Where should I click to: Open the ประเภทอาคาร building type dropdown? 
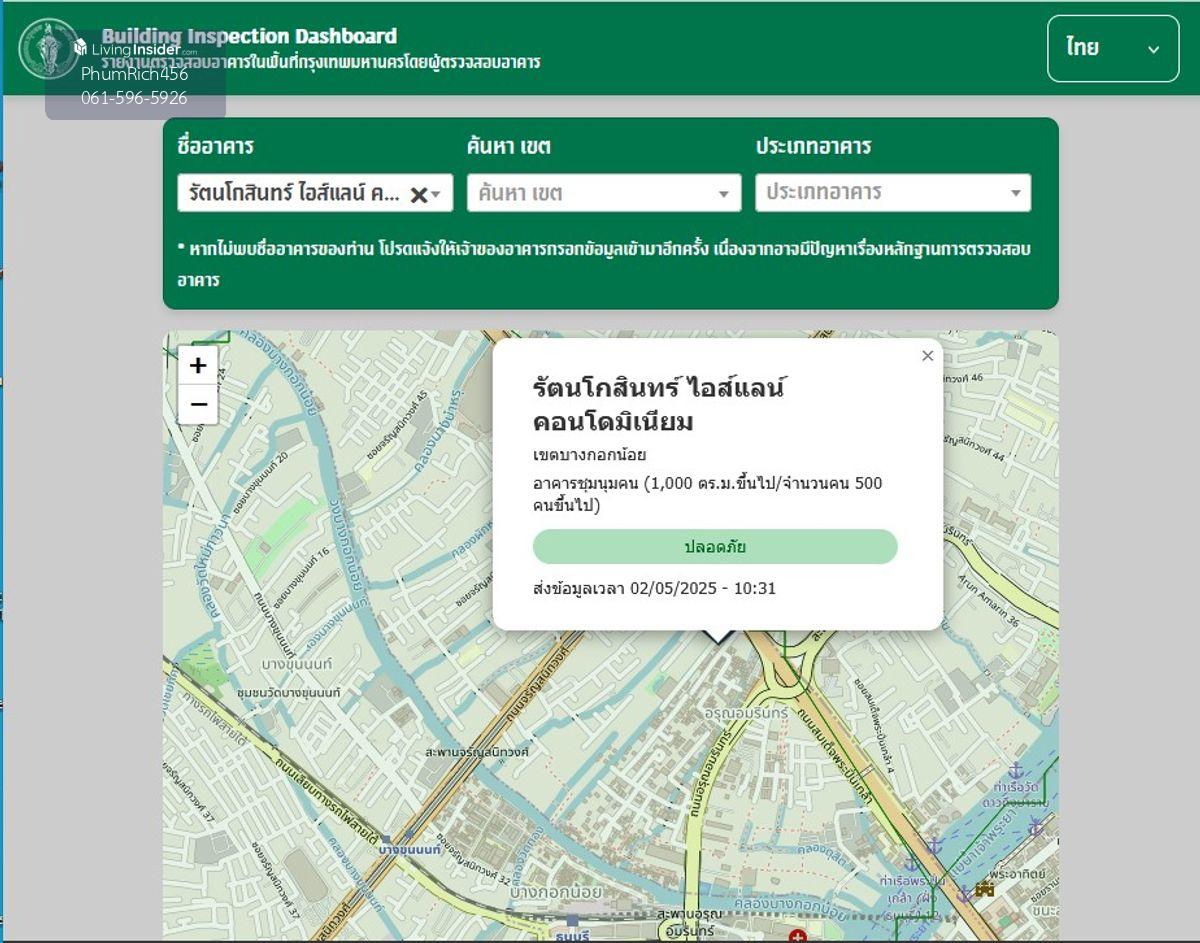pyautogui.click(x=1015, y=193)
